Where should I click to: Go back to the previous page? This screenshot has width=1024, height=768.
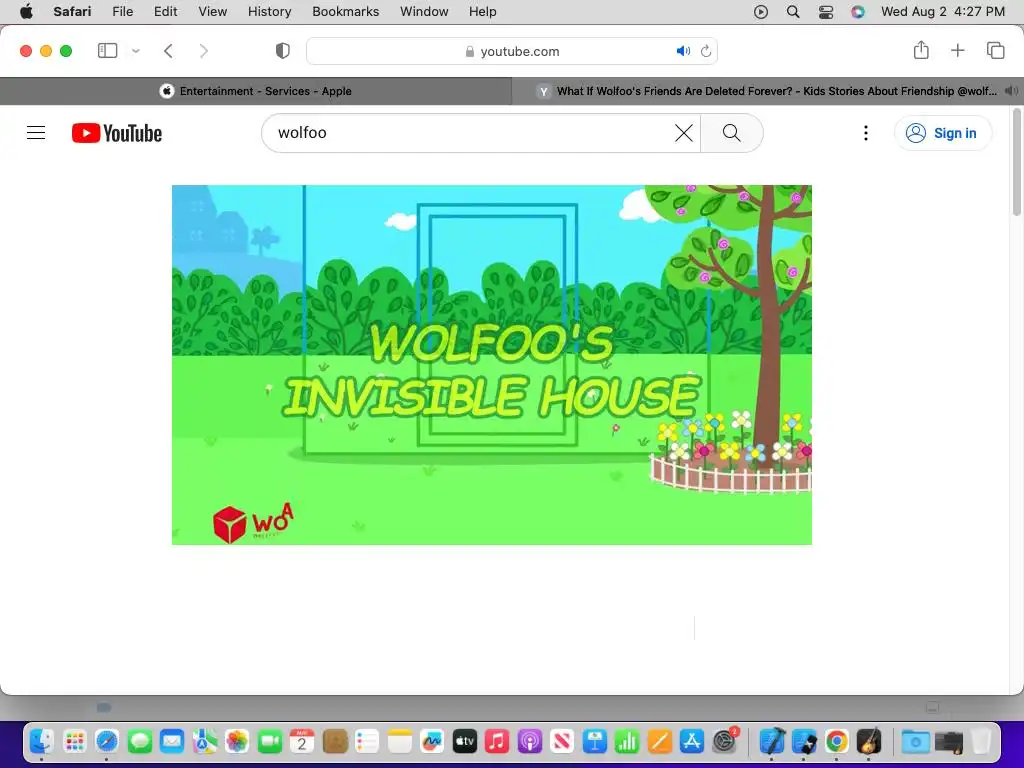pos(168,51)
